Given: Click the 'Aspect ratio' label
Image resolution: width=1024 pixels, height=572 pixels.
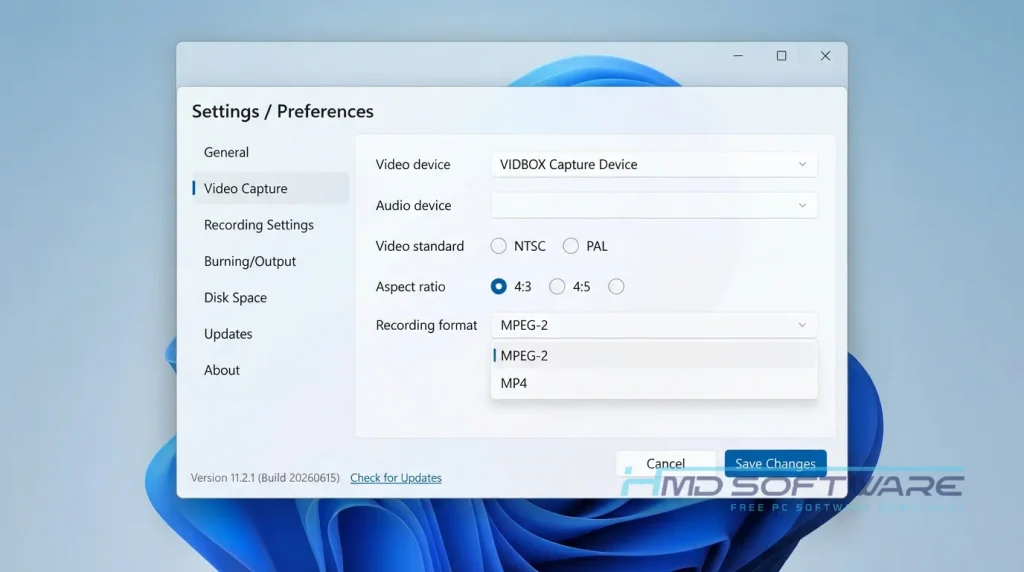Looking at the screenshot, I should tap(410, 287).
